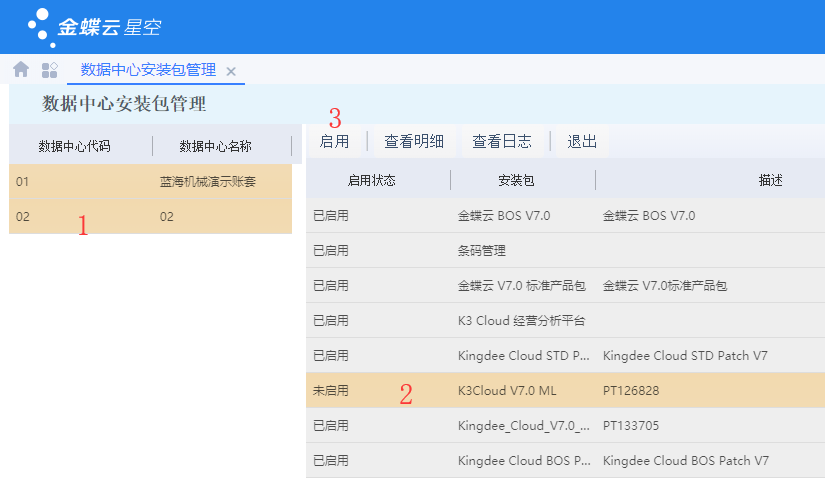Click the 启用状态 column header
Viewport: 825px width, 492px height.
pos(371,180)
